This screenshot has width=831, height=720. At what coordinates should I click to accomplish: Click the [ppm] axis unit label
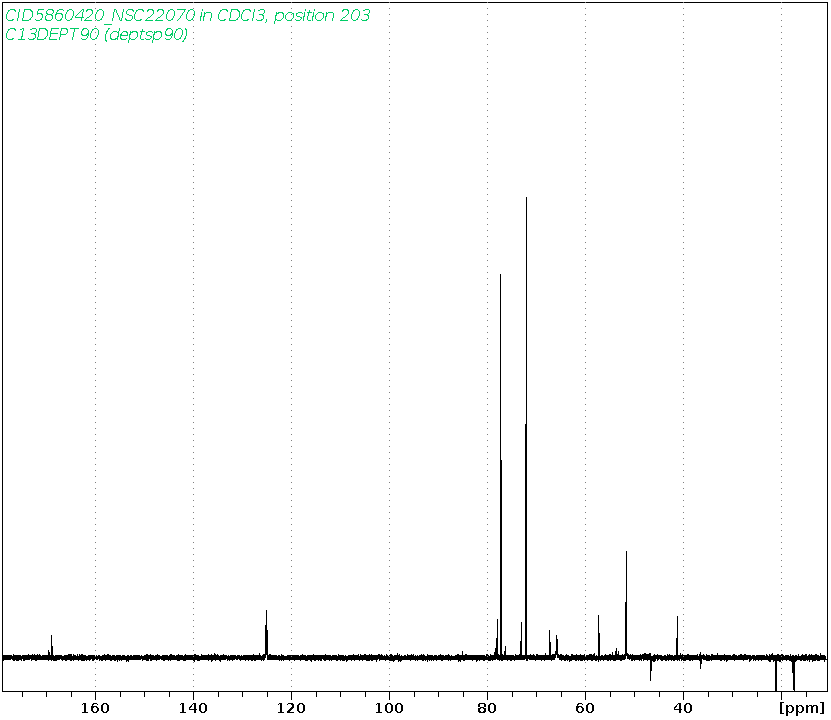(x=802, y=709)
